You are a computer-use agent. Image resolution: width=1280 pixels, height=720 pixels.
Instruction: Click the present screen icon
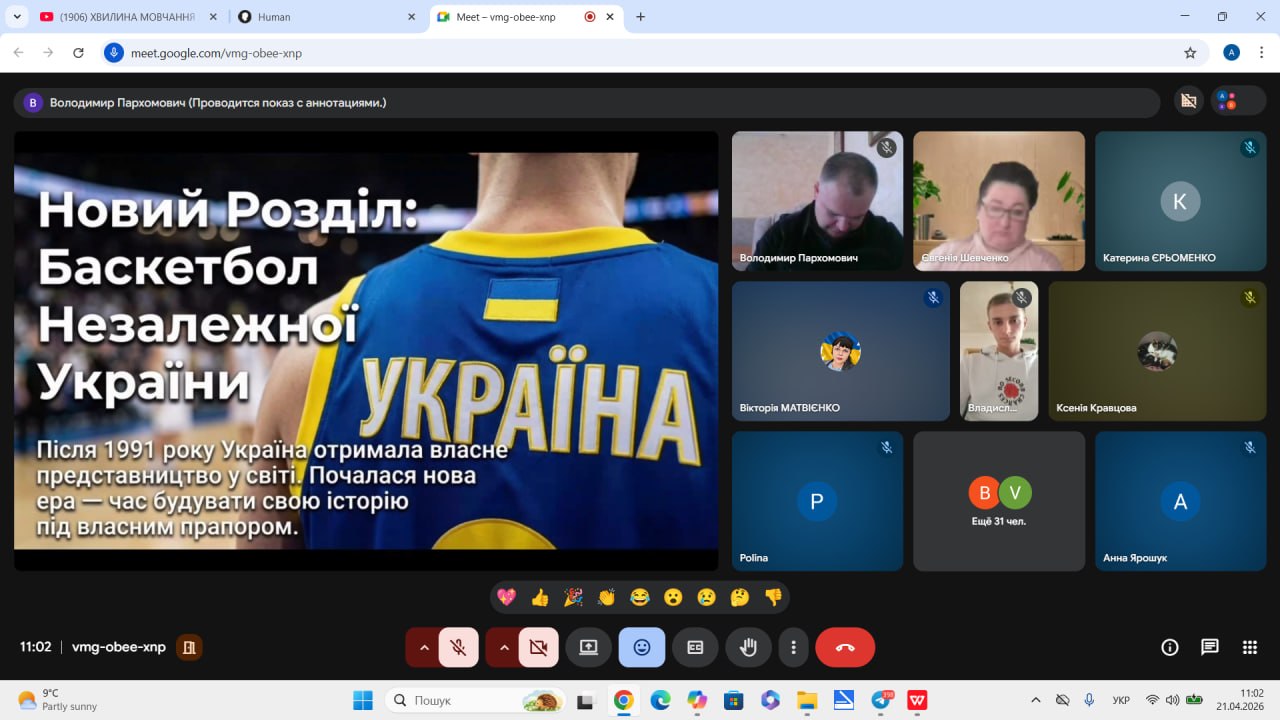588,648
